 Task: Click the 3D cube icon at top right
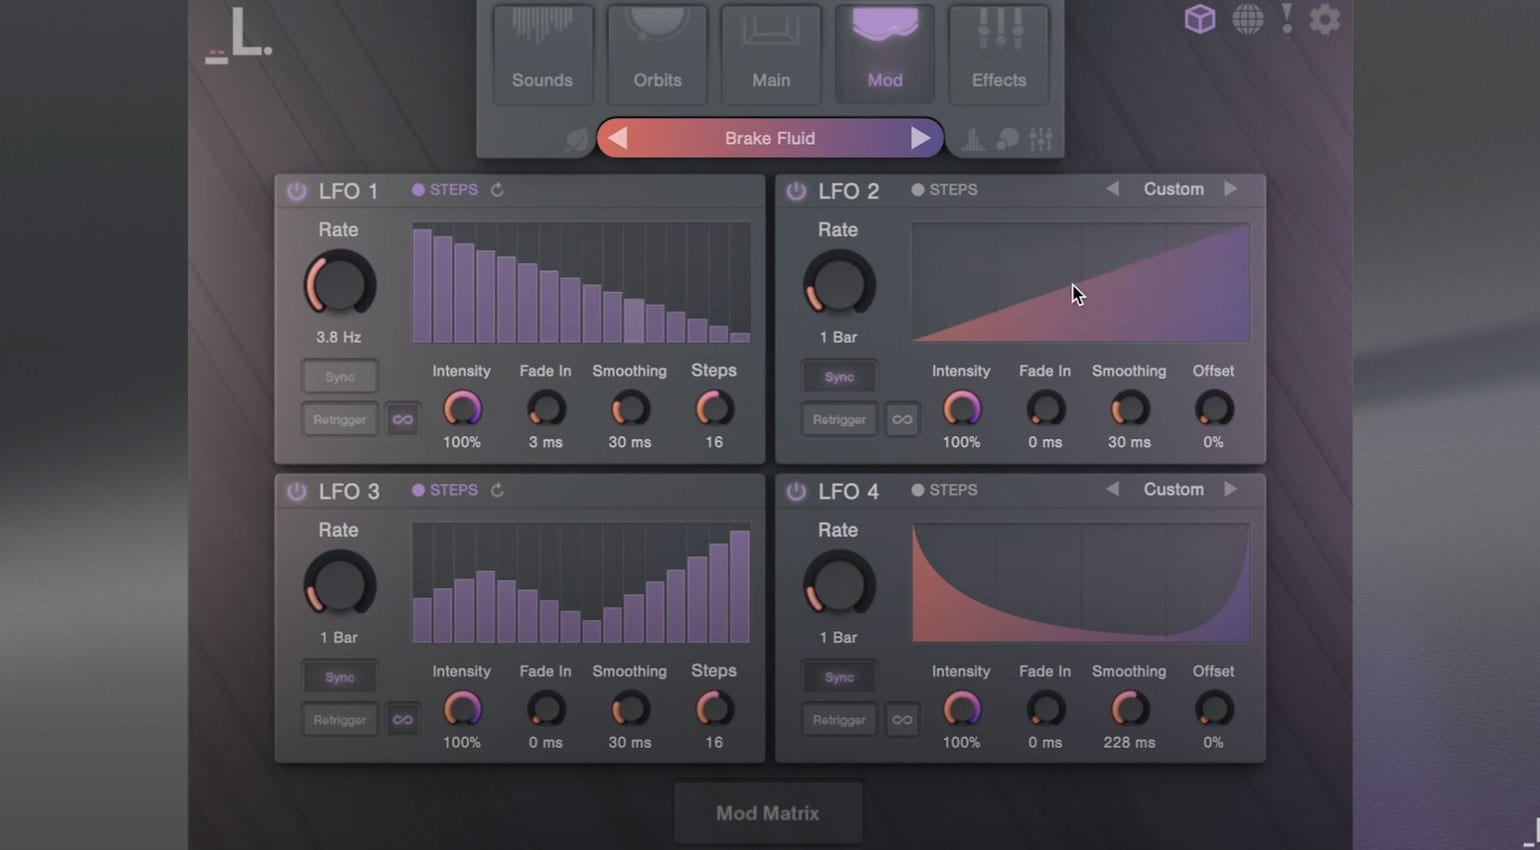1199,19
